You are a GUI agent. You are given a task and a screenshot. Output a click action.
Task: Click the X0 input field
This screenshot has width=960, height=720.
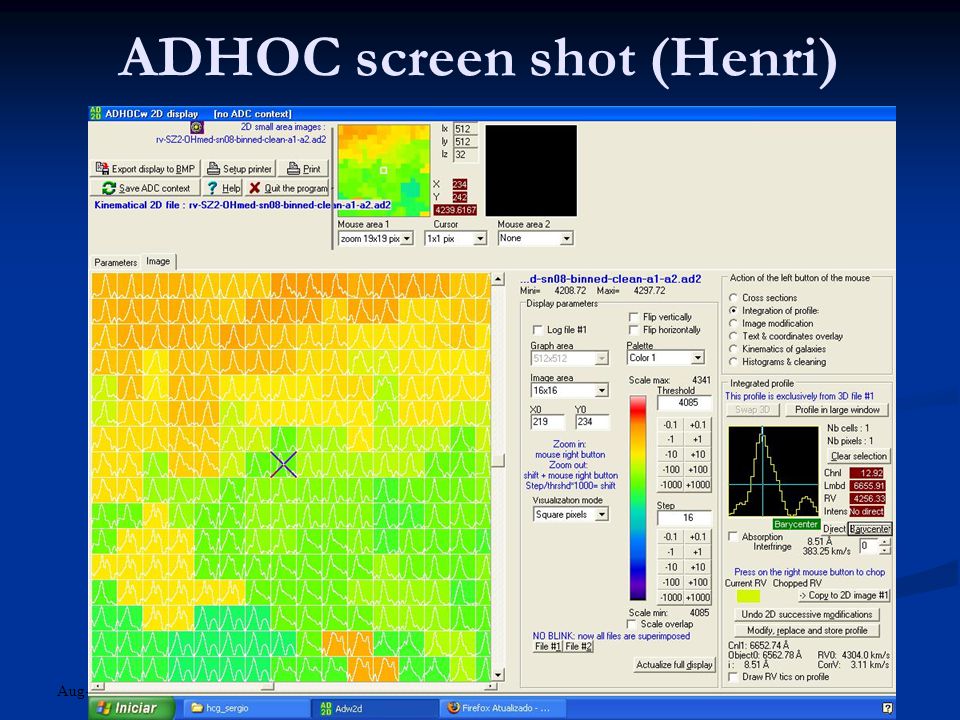(x=547, y=422)
